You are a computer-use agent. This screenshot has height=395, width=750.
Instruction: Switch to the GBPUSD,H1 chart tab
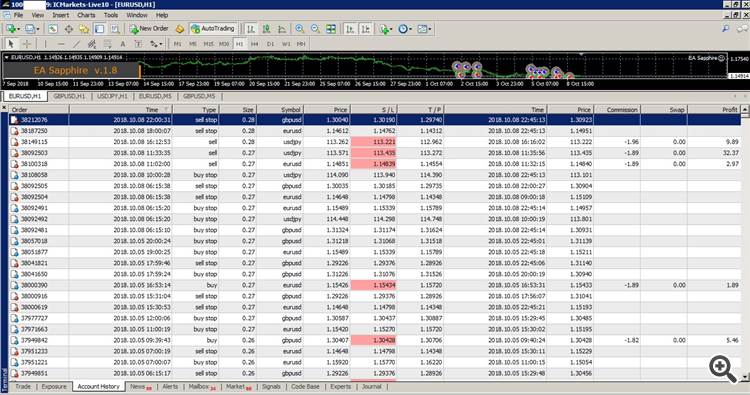click(69, 96)
